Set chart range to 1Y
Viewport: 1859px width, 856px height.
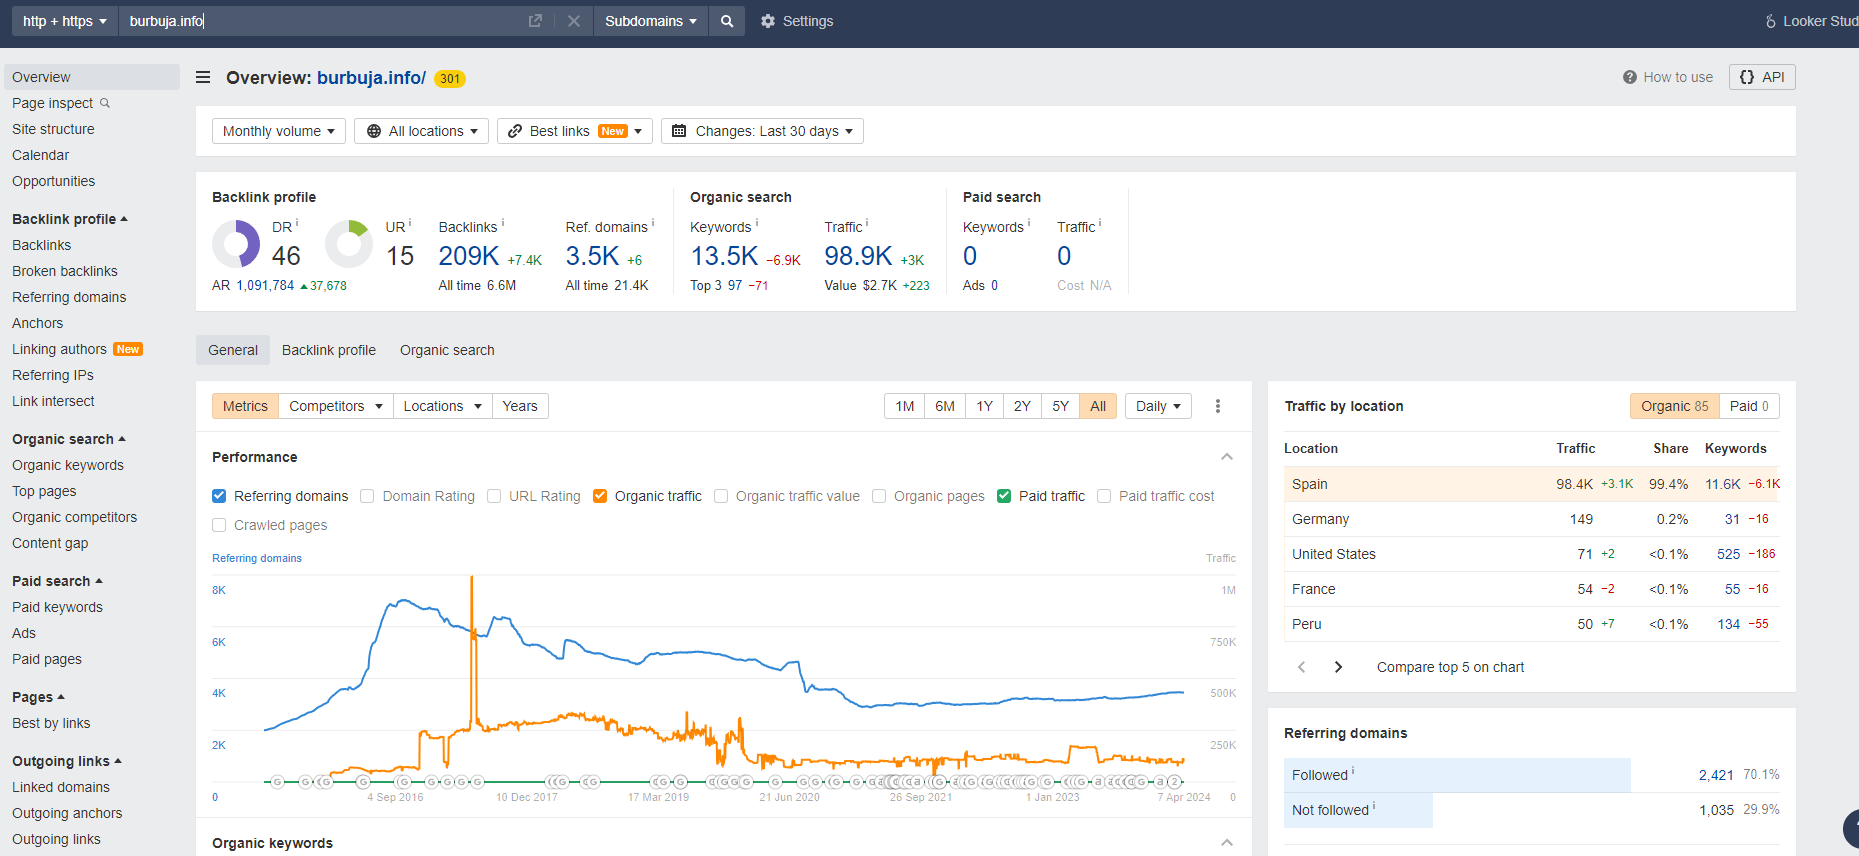click(x=985, y=406)
